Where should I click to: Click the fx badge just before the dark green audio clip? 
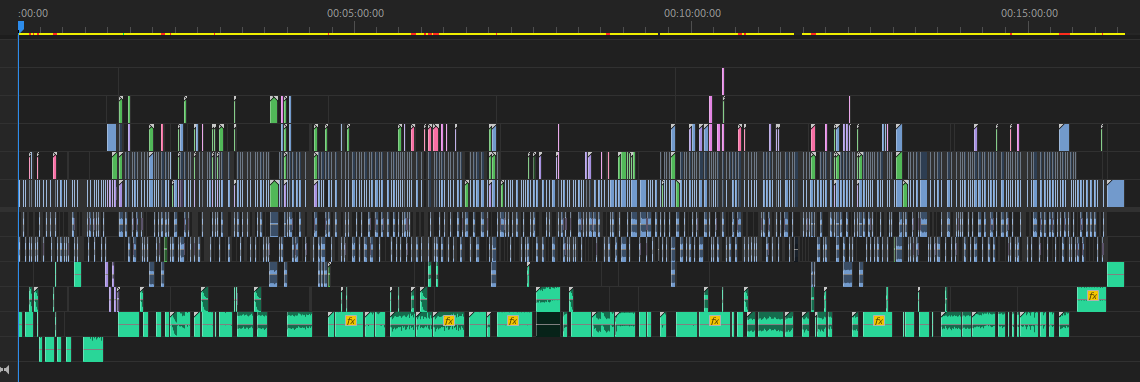tap(513, 320)
